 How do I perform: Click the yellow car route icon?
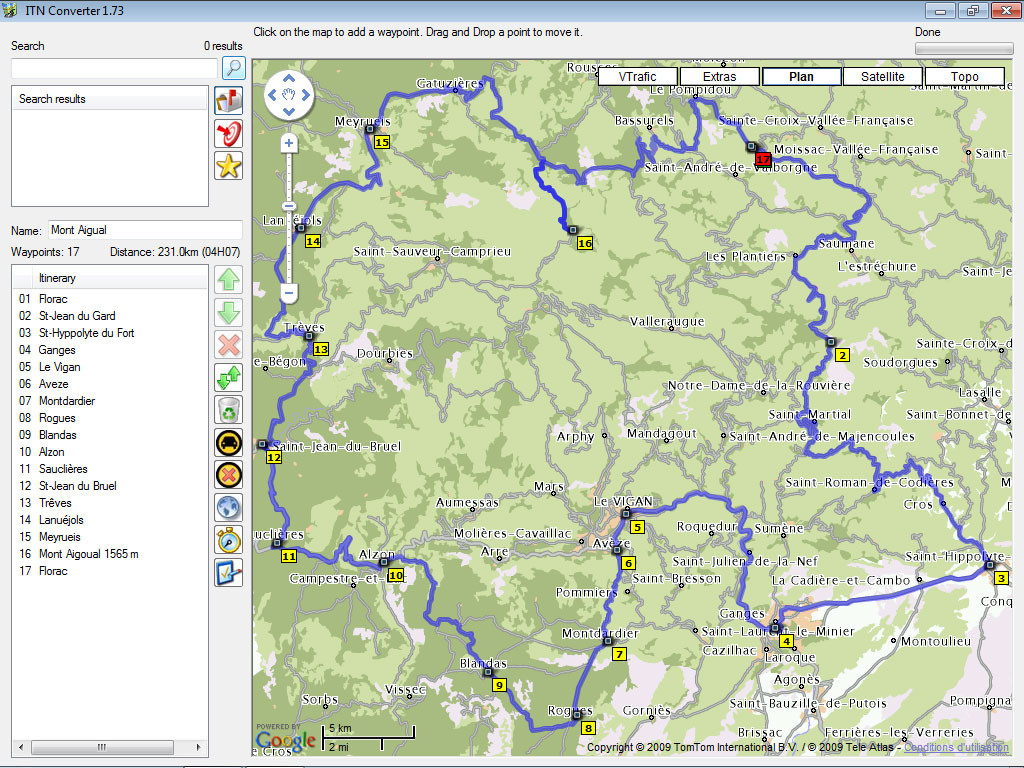click(x=229, y=443)
